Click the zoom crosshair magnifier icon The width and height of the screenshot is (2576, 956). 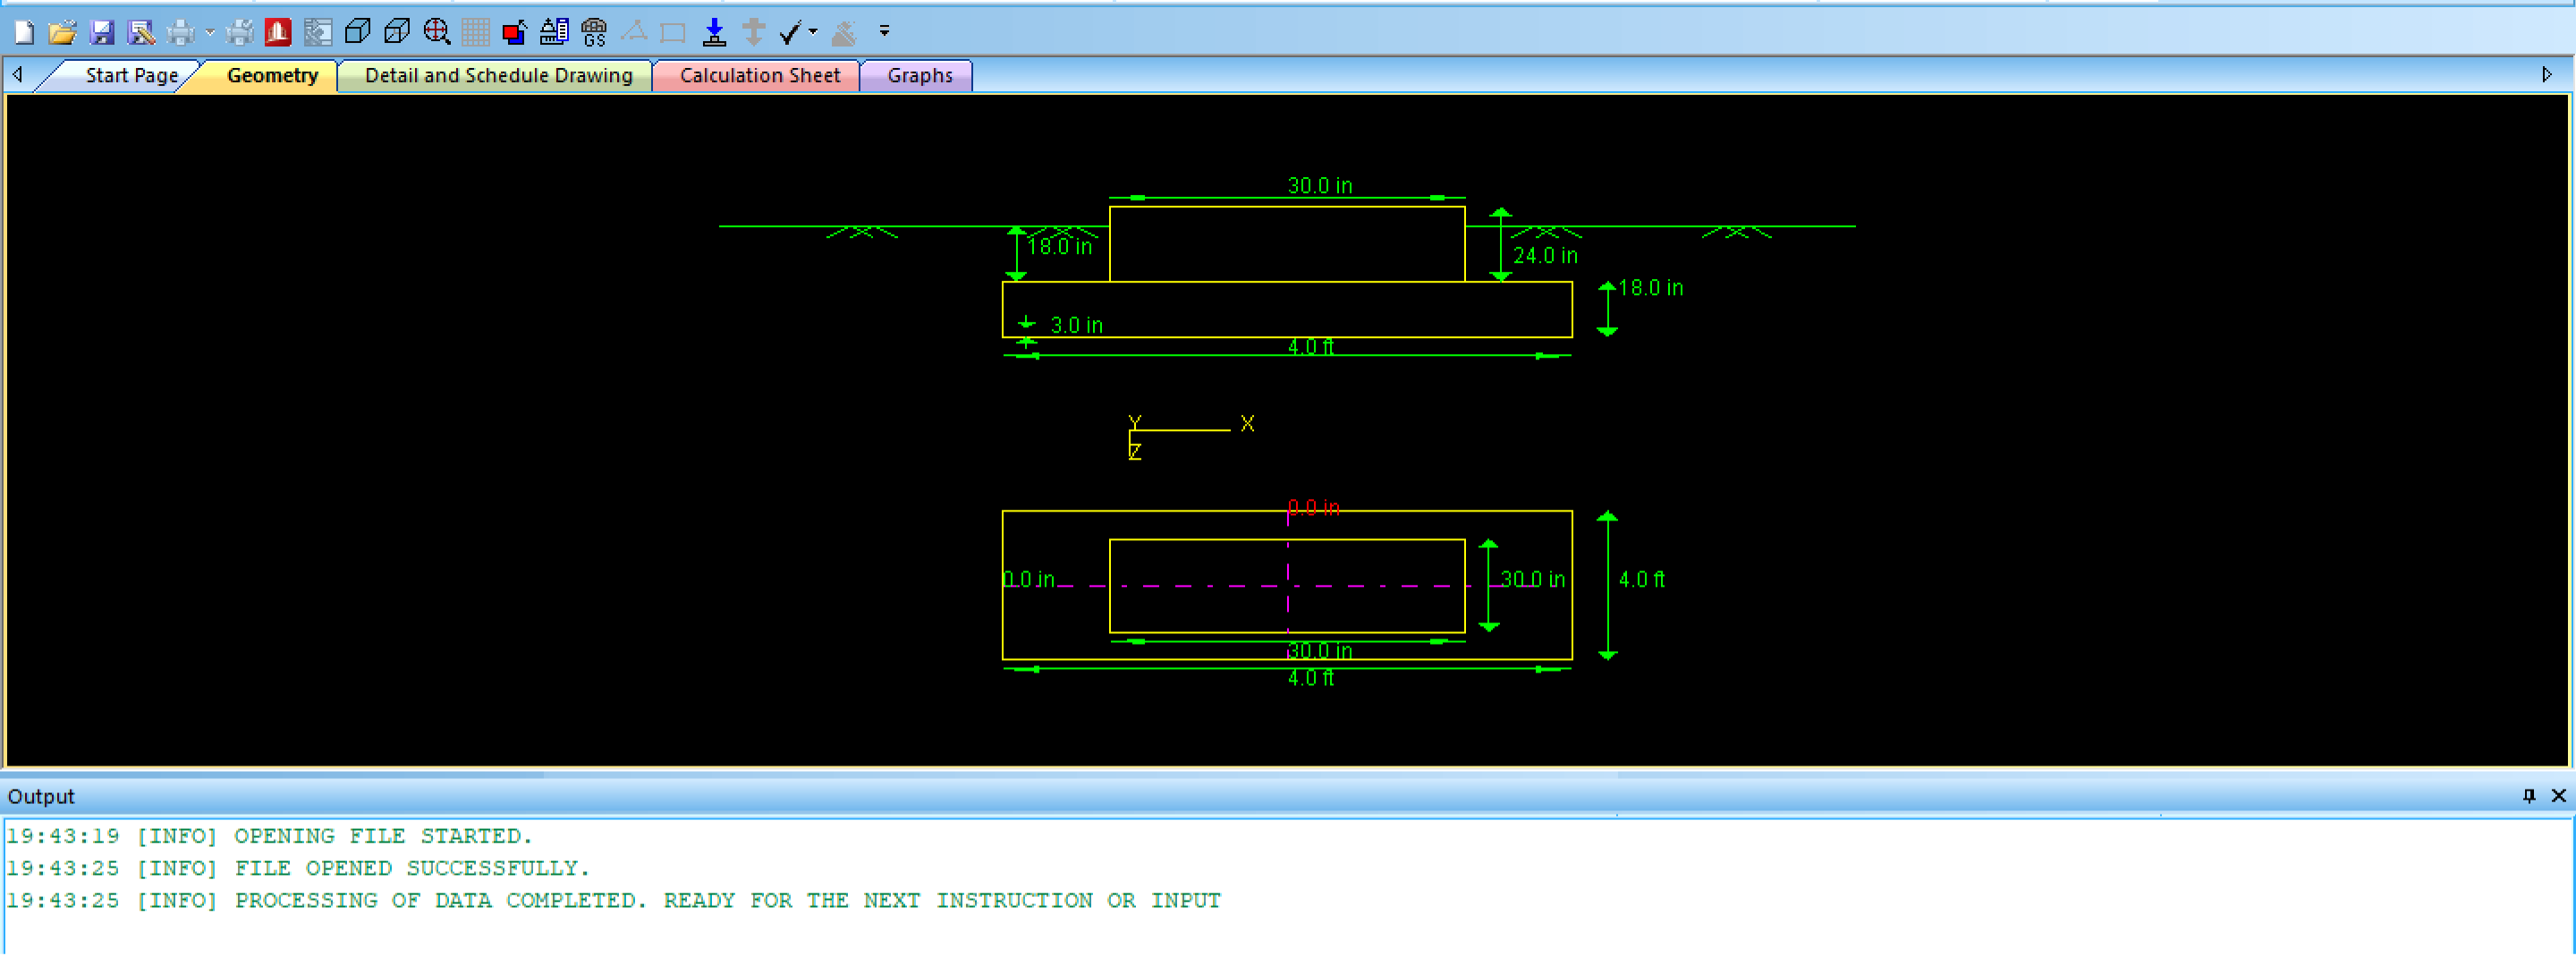pos(437,33)
